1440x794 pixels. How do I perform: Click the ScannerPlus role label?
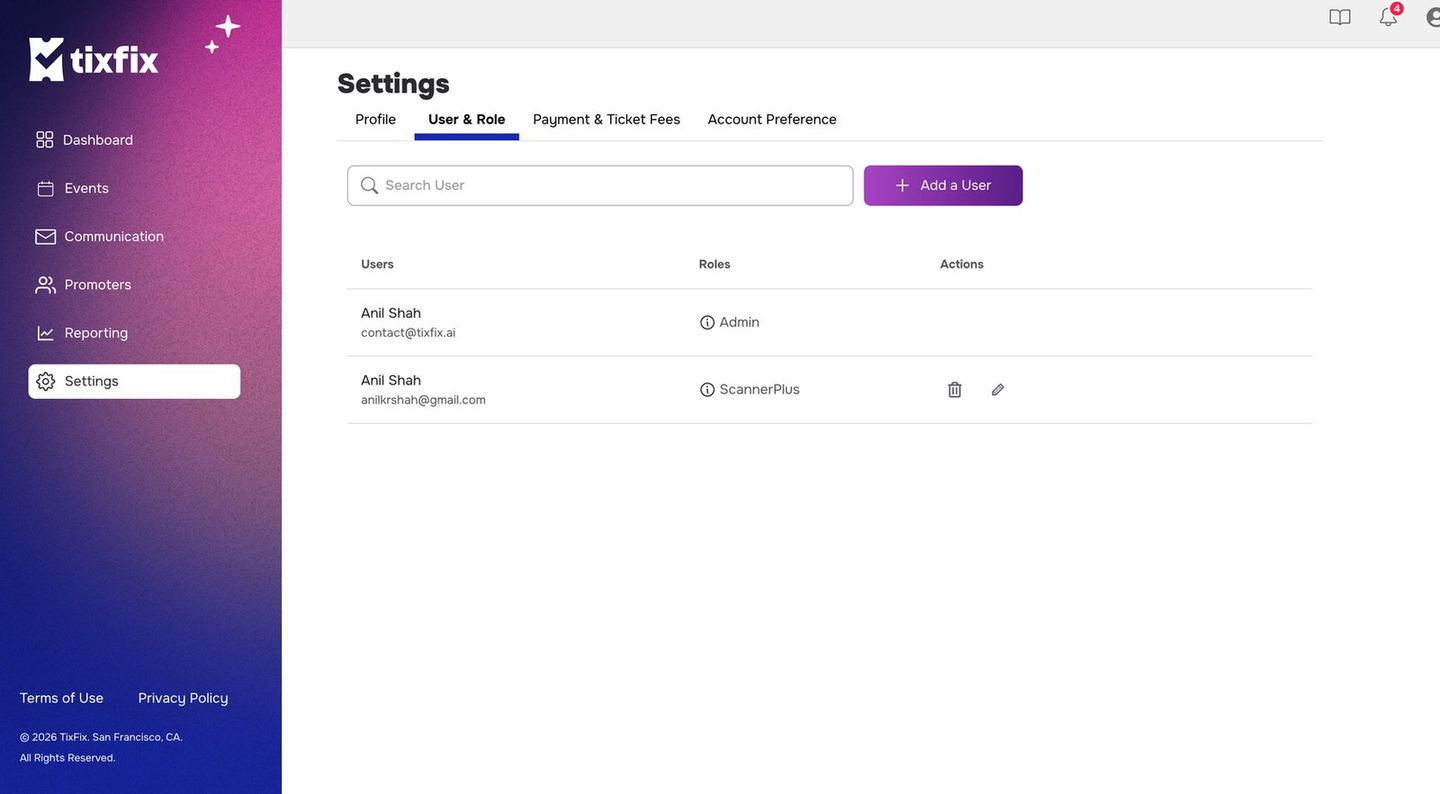click(760, 390)
